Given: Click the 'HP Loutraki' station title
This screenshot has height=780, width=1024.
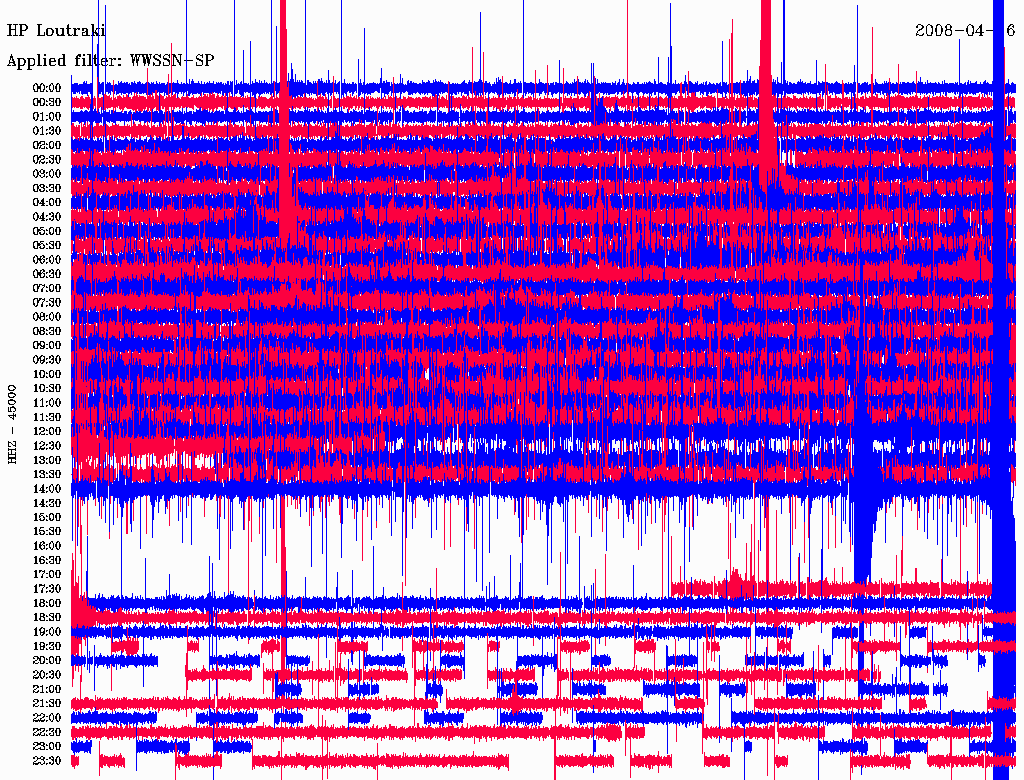Looking at the screenshot, I should pyautogui.click(x=56, y=31).
